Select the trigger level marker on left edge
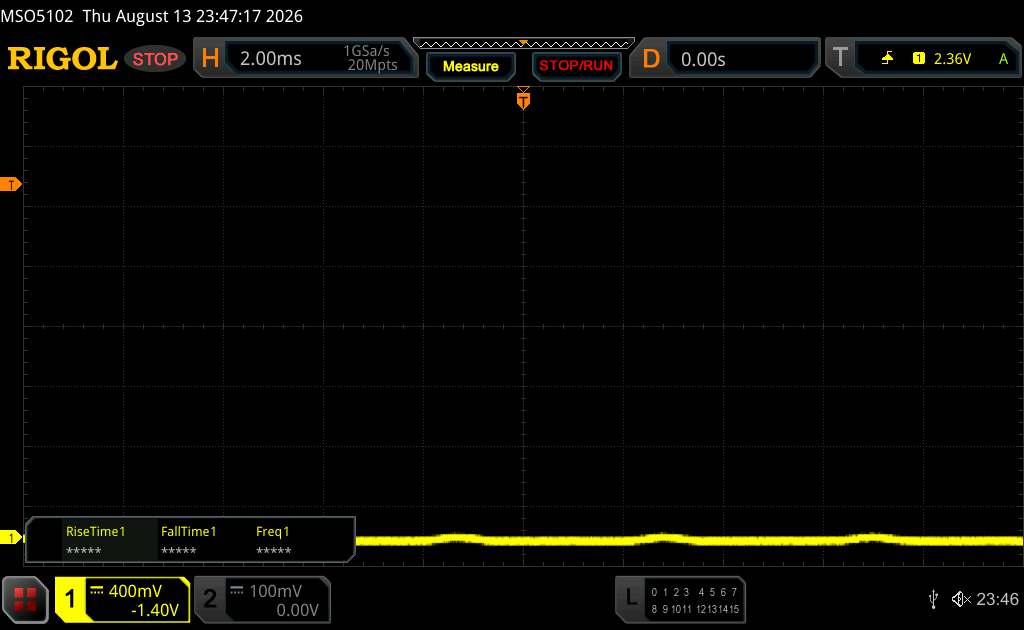Viewport: 1024px width, 630px height. [10, 185]
